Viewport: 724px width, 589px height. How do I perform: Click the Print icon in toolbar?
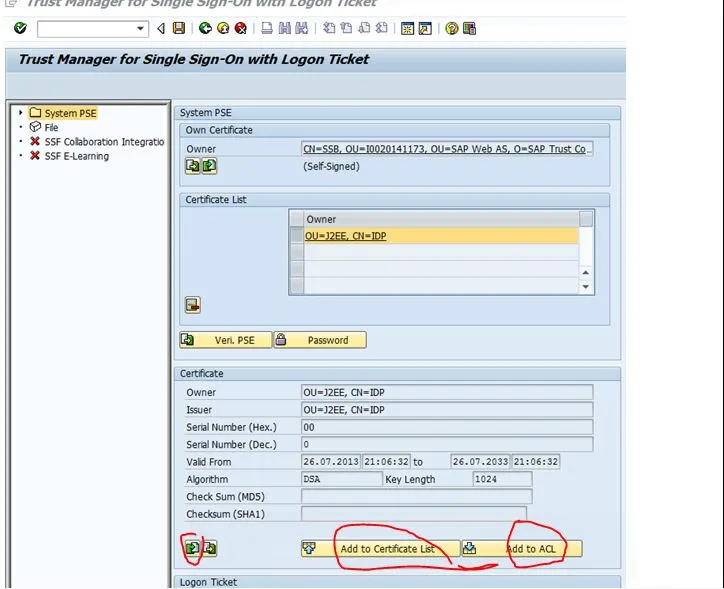point(268,29)
